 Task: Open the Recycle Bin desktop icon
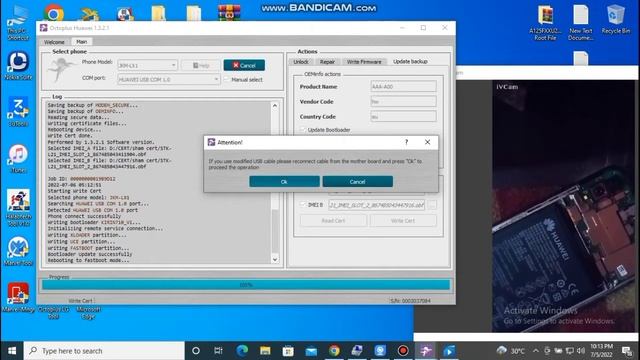pos(616,19)
